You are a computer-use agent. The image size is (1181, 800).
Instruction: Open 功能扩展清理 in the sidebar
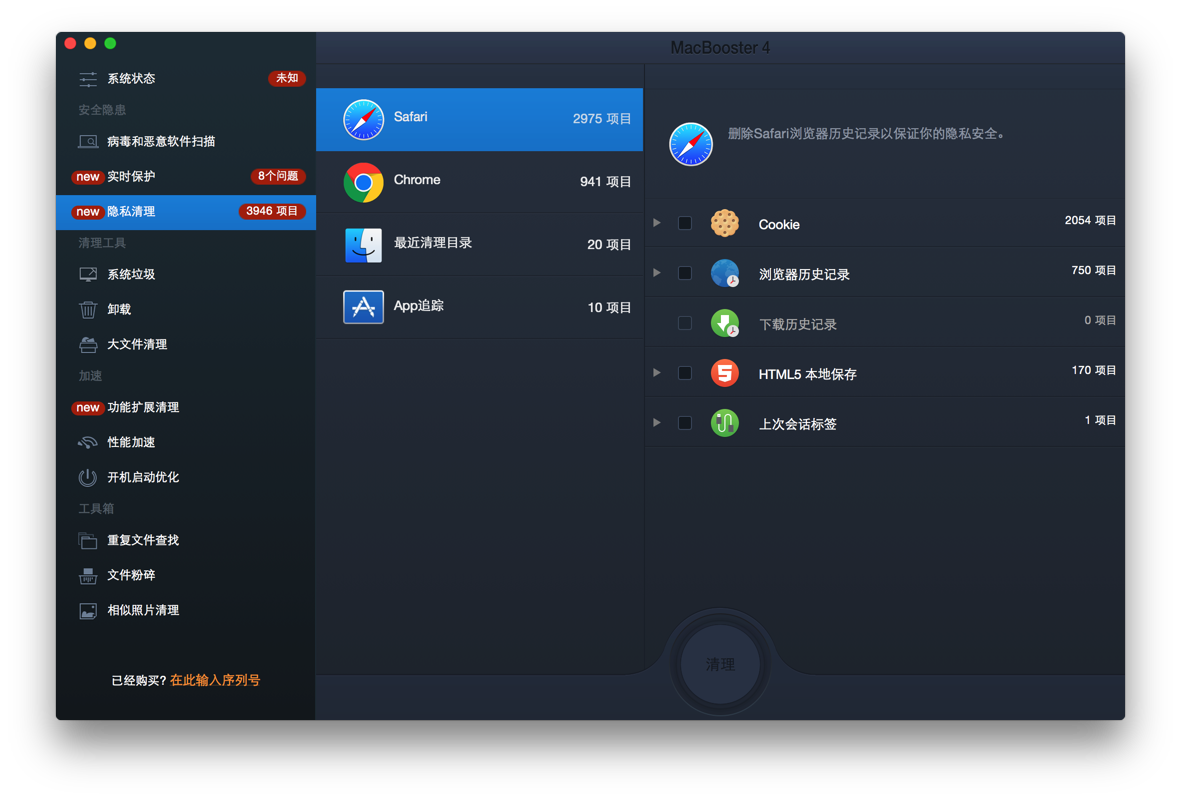[x=186, y=408]
